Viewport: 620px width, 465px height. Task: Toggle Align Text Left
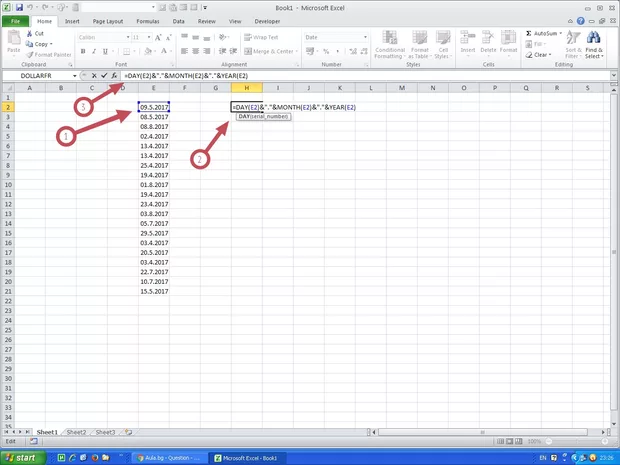(184, 51)
